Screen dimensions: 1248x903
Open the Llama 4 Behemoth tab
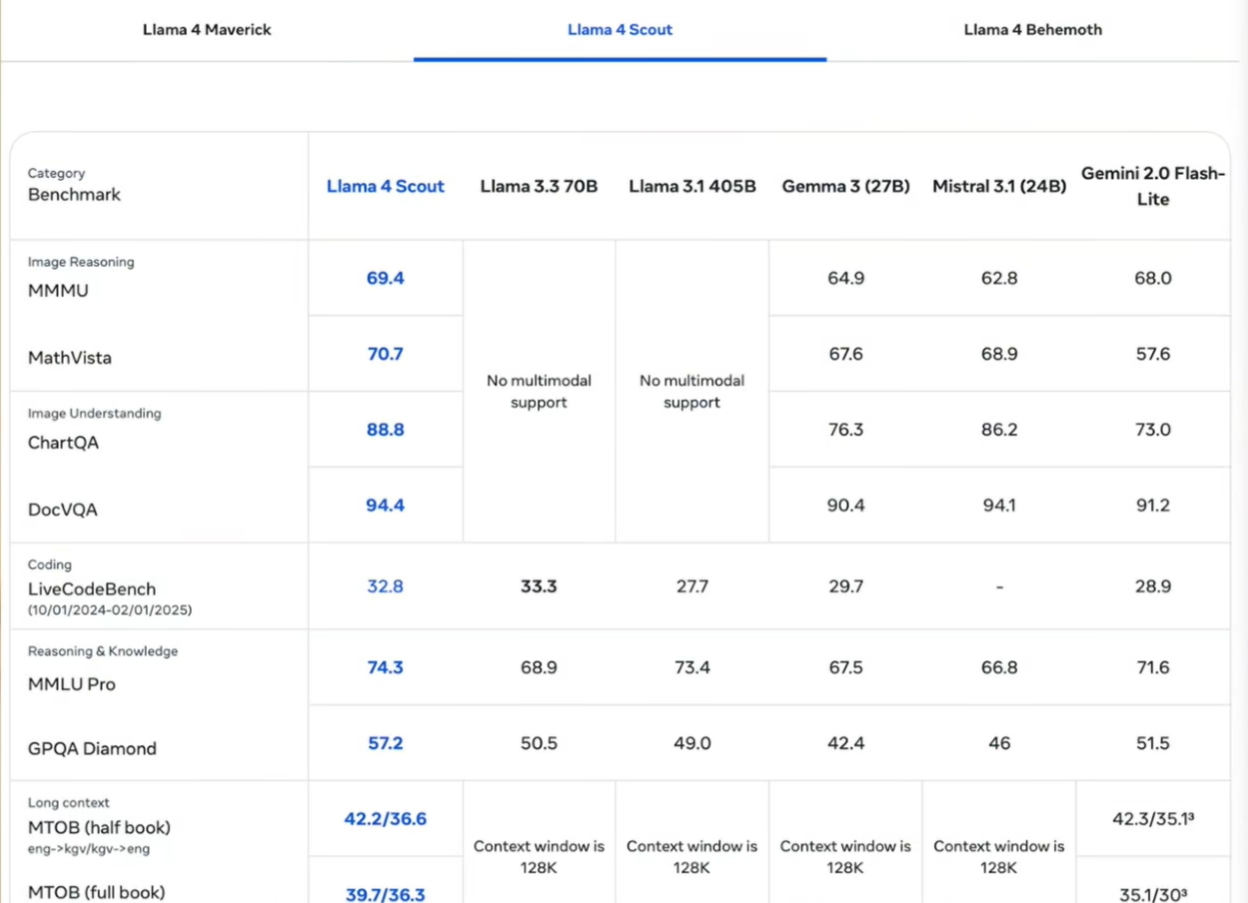(1033, 29)
